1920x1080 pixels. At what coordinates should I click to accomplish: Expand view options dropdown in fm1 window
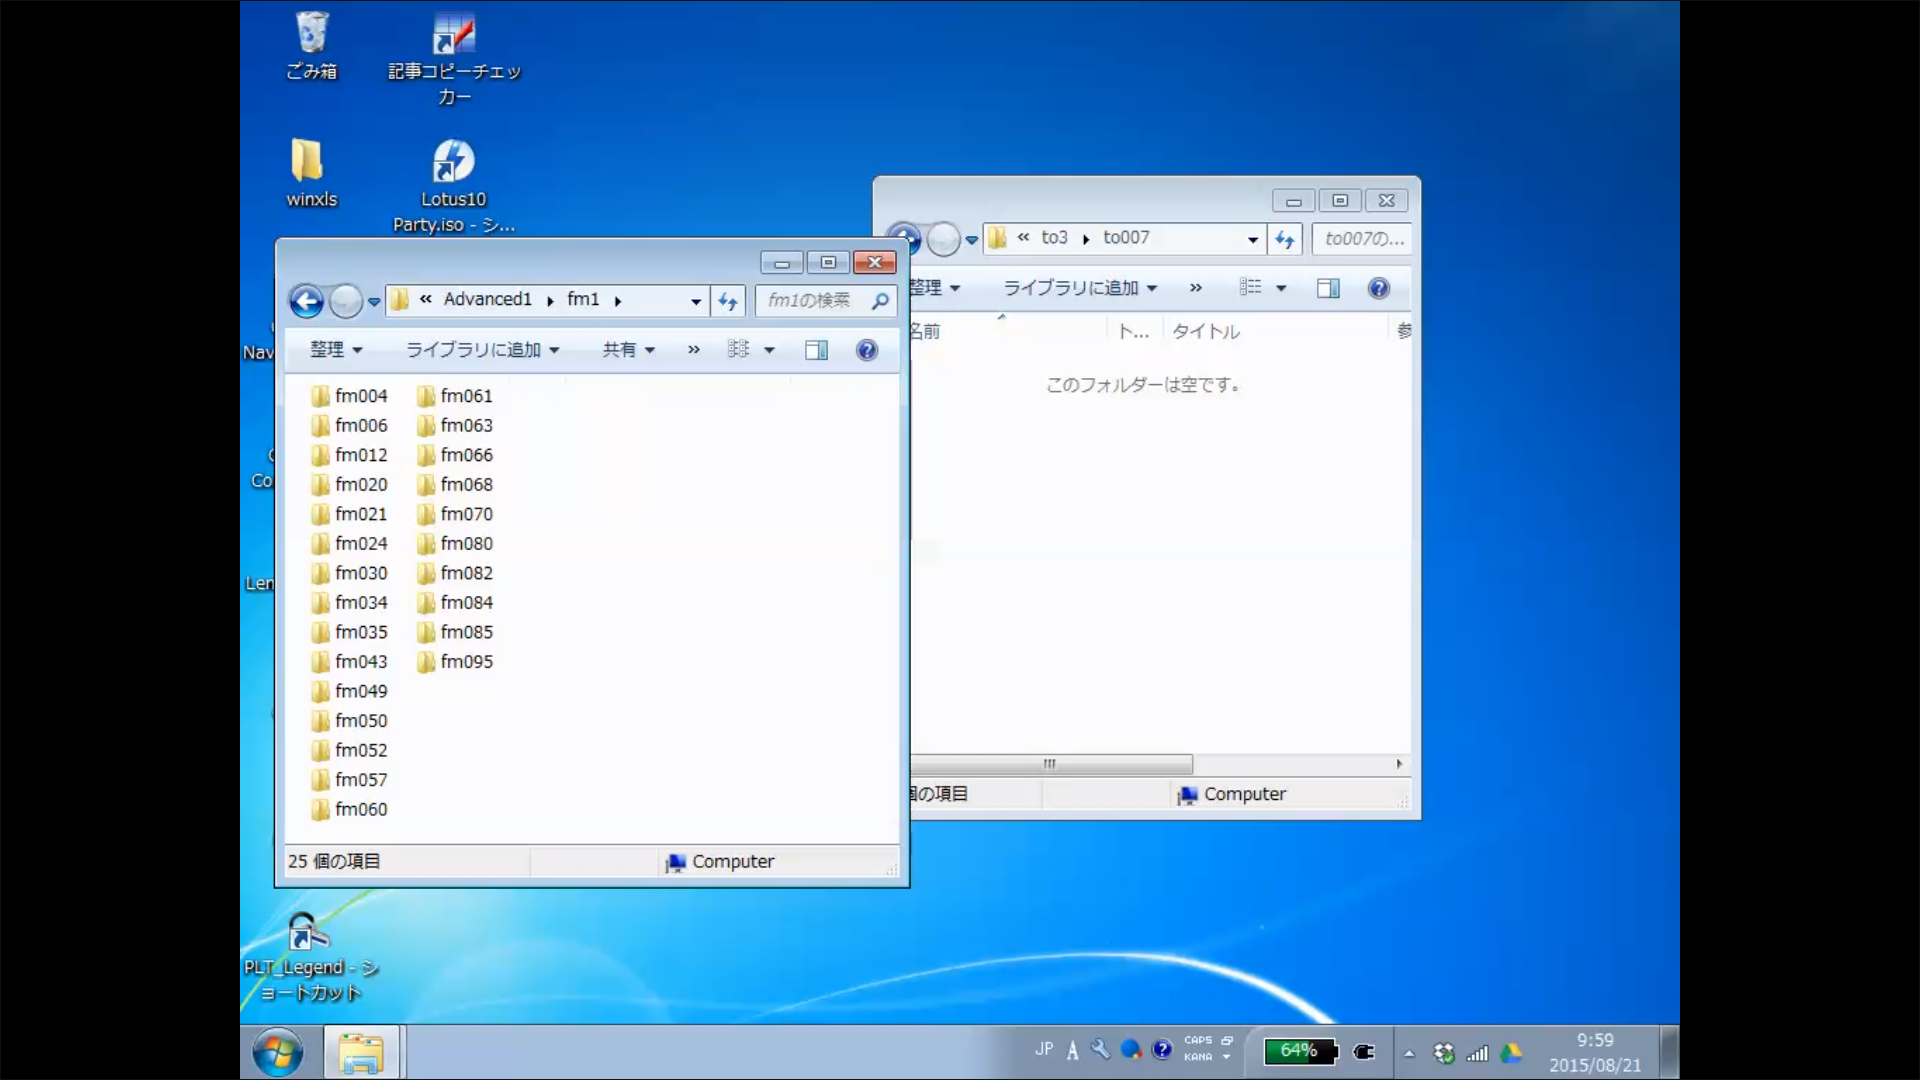[x=769, y=350]
